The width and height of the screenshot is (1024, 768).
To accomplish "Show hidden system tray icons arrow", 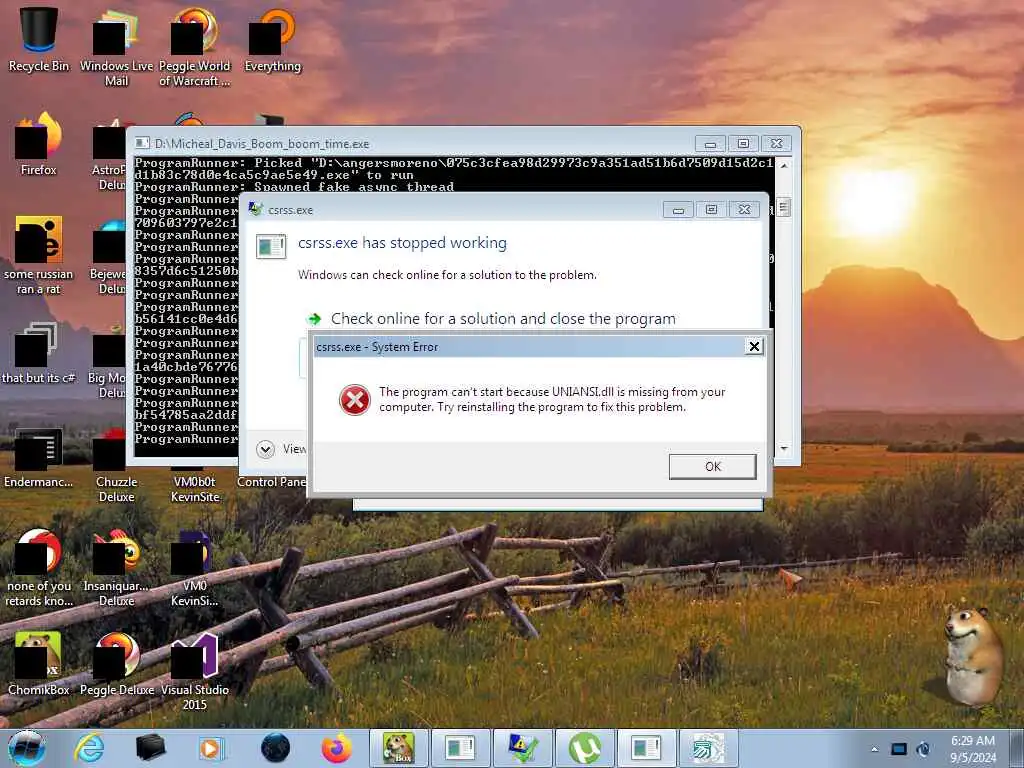I will pyautogui.click(x=874, y=749).
